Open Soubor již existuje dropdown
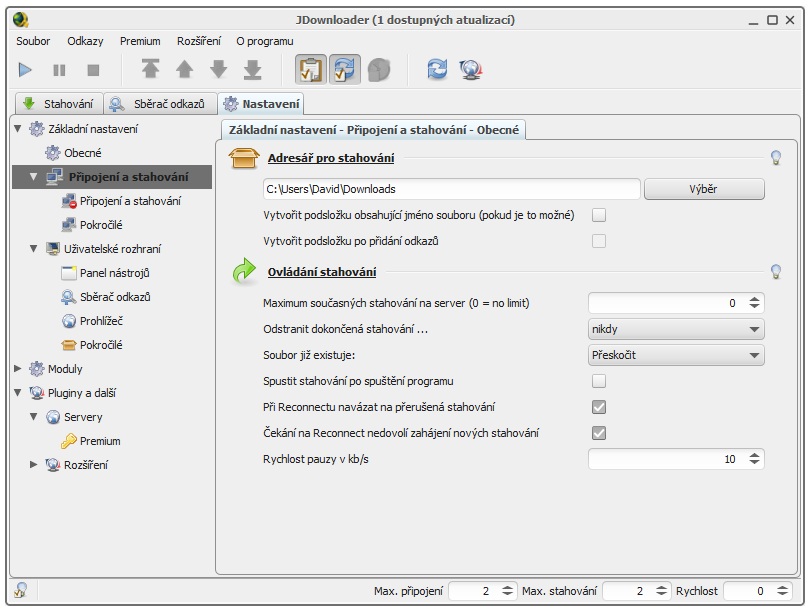Screen dimensions: 812x613 [676, 355]
